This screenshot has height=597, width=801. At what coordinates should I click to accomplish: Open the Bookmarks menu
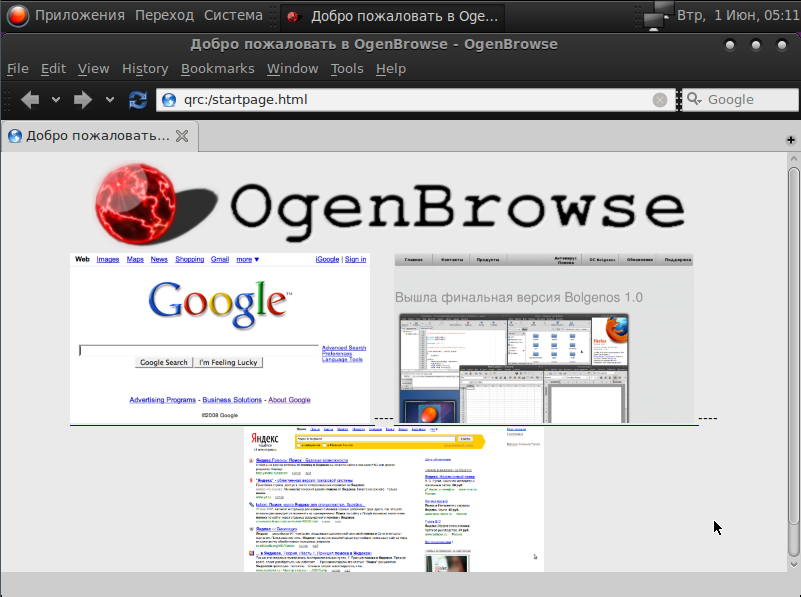click(218, 68)
